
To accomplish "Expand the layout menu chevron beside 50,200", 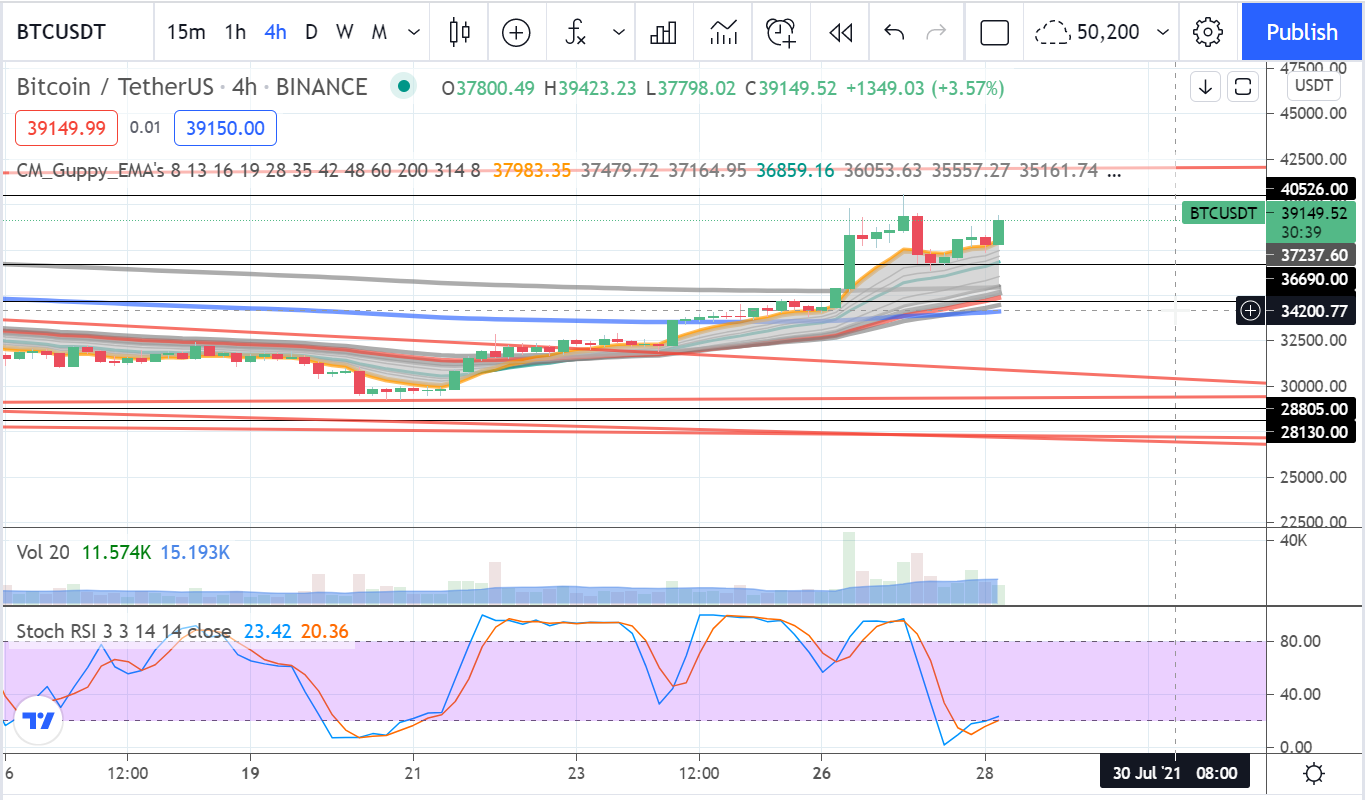I will pos(1162,32).
